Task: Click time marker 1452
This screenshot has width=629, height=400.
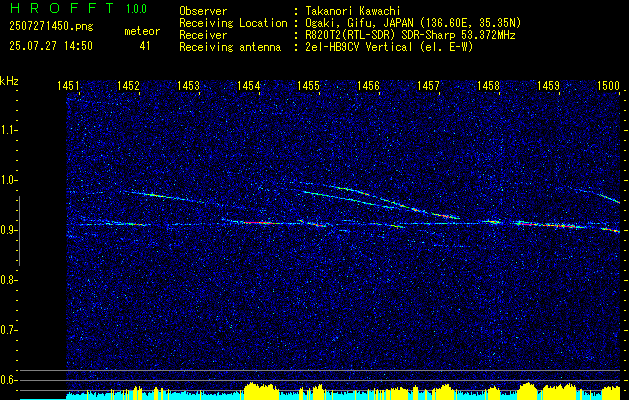Action: [x=128, y=85]
